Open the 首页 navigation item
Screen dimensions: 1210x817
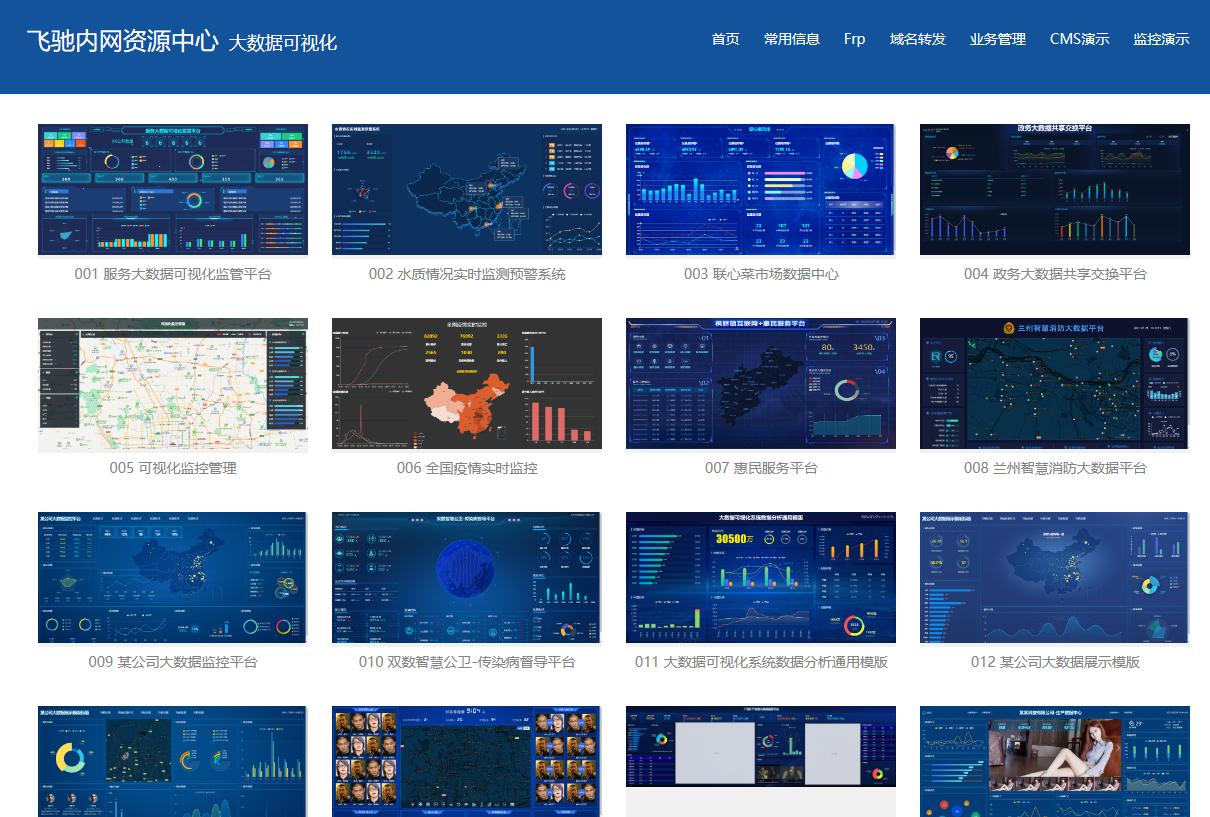tap(724, 40)
